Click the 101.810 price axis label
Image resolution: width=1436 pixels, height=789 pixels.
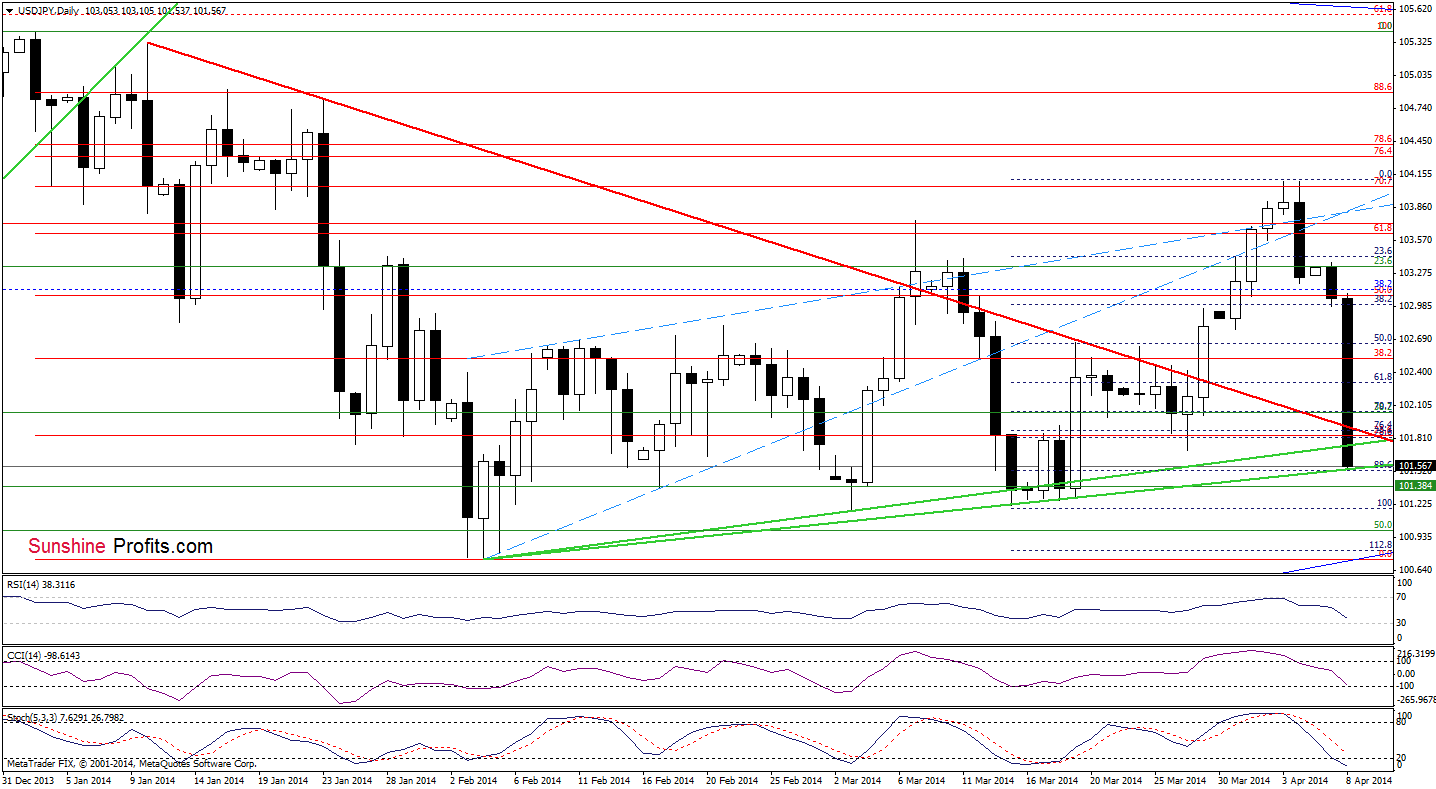click(x=1416, y=438)
